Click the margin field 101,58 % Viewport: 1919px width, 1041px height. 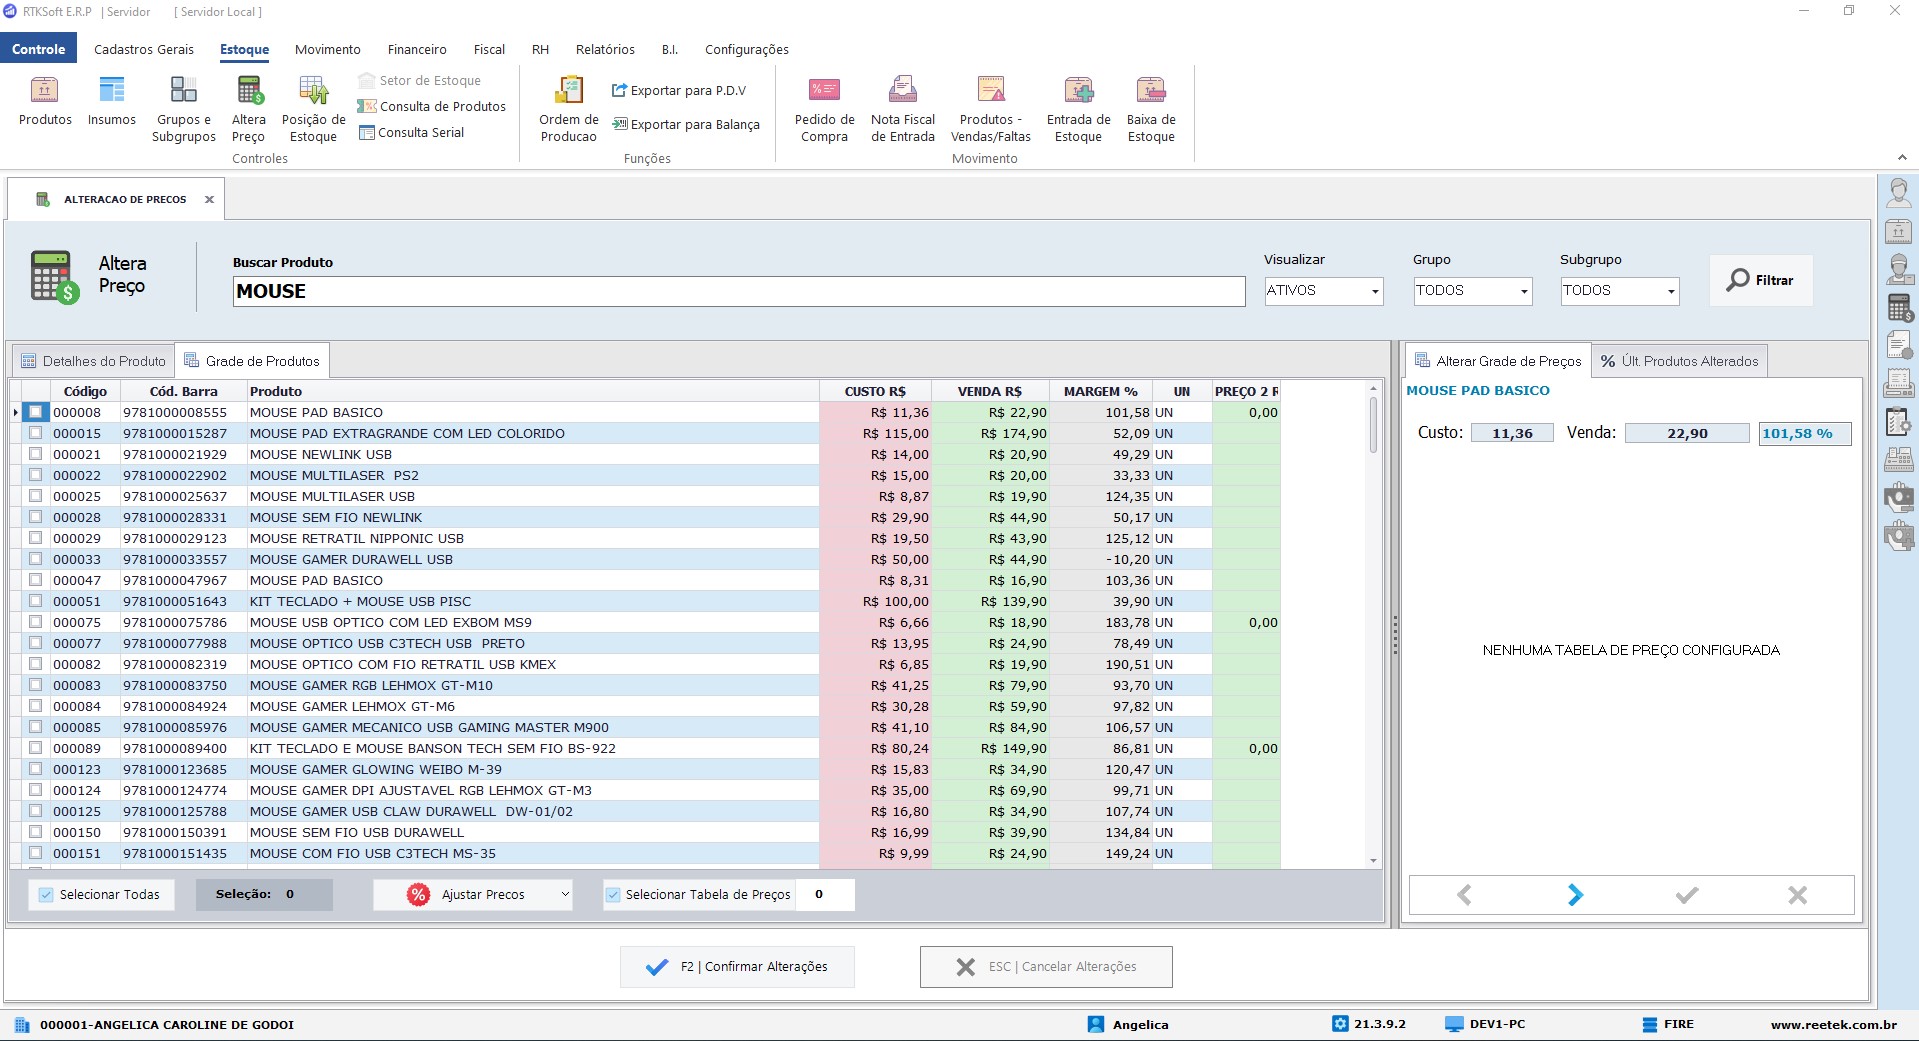(x=1804, y=433)
